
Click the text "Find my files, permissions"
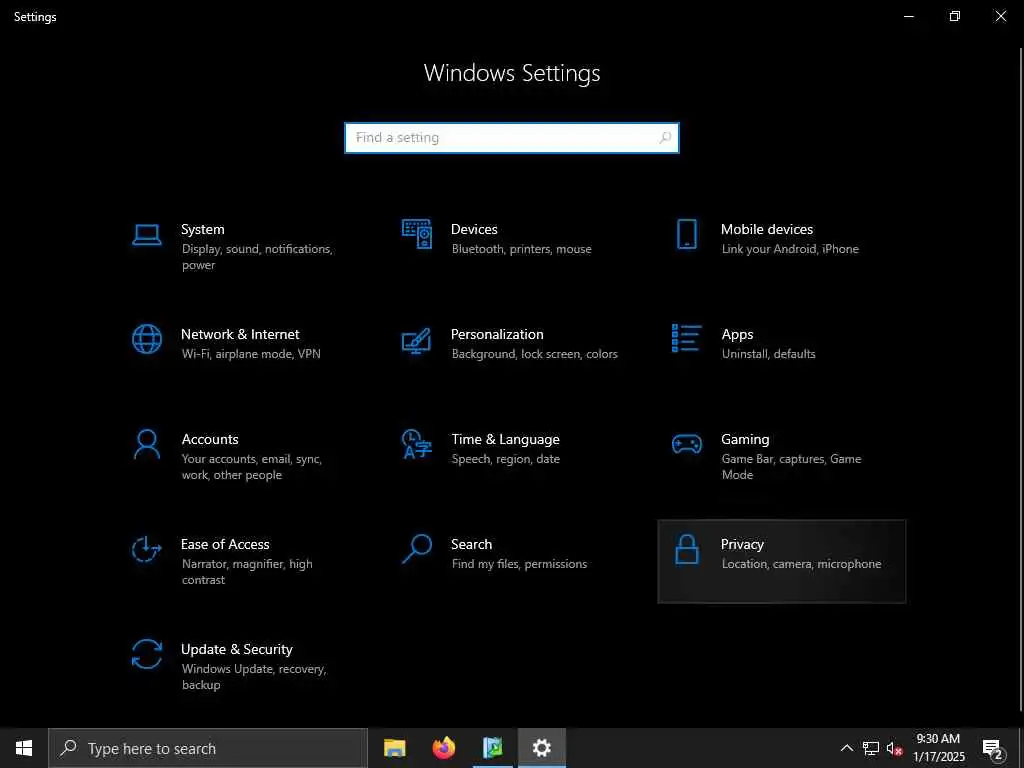(519, 564)
